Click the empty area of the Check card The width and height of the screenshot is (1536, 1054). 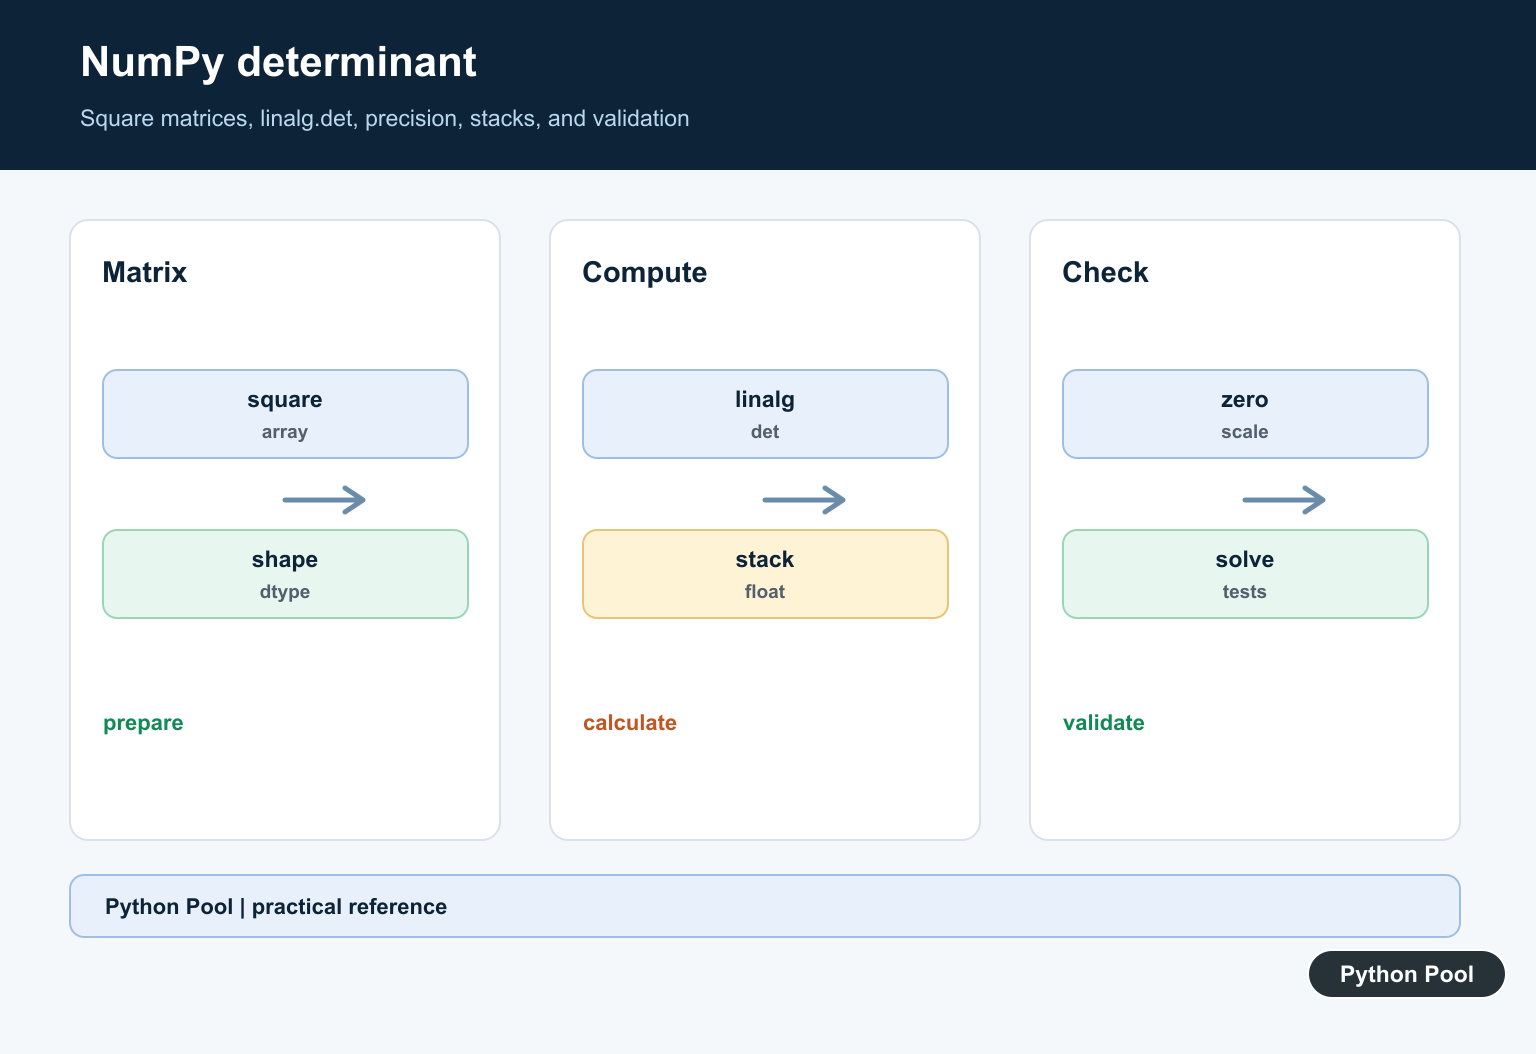[1245, 790]
